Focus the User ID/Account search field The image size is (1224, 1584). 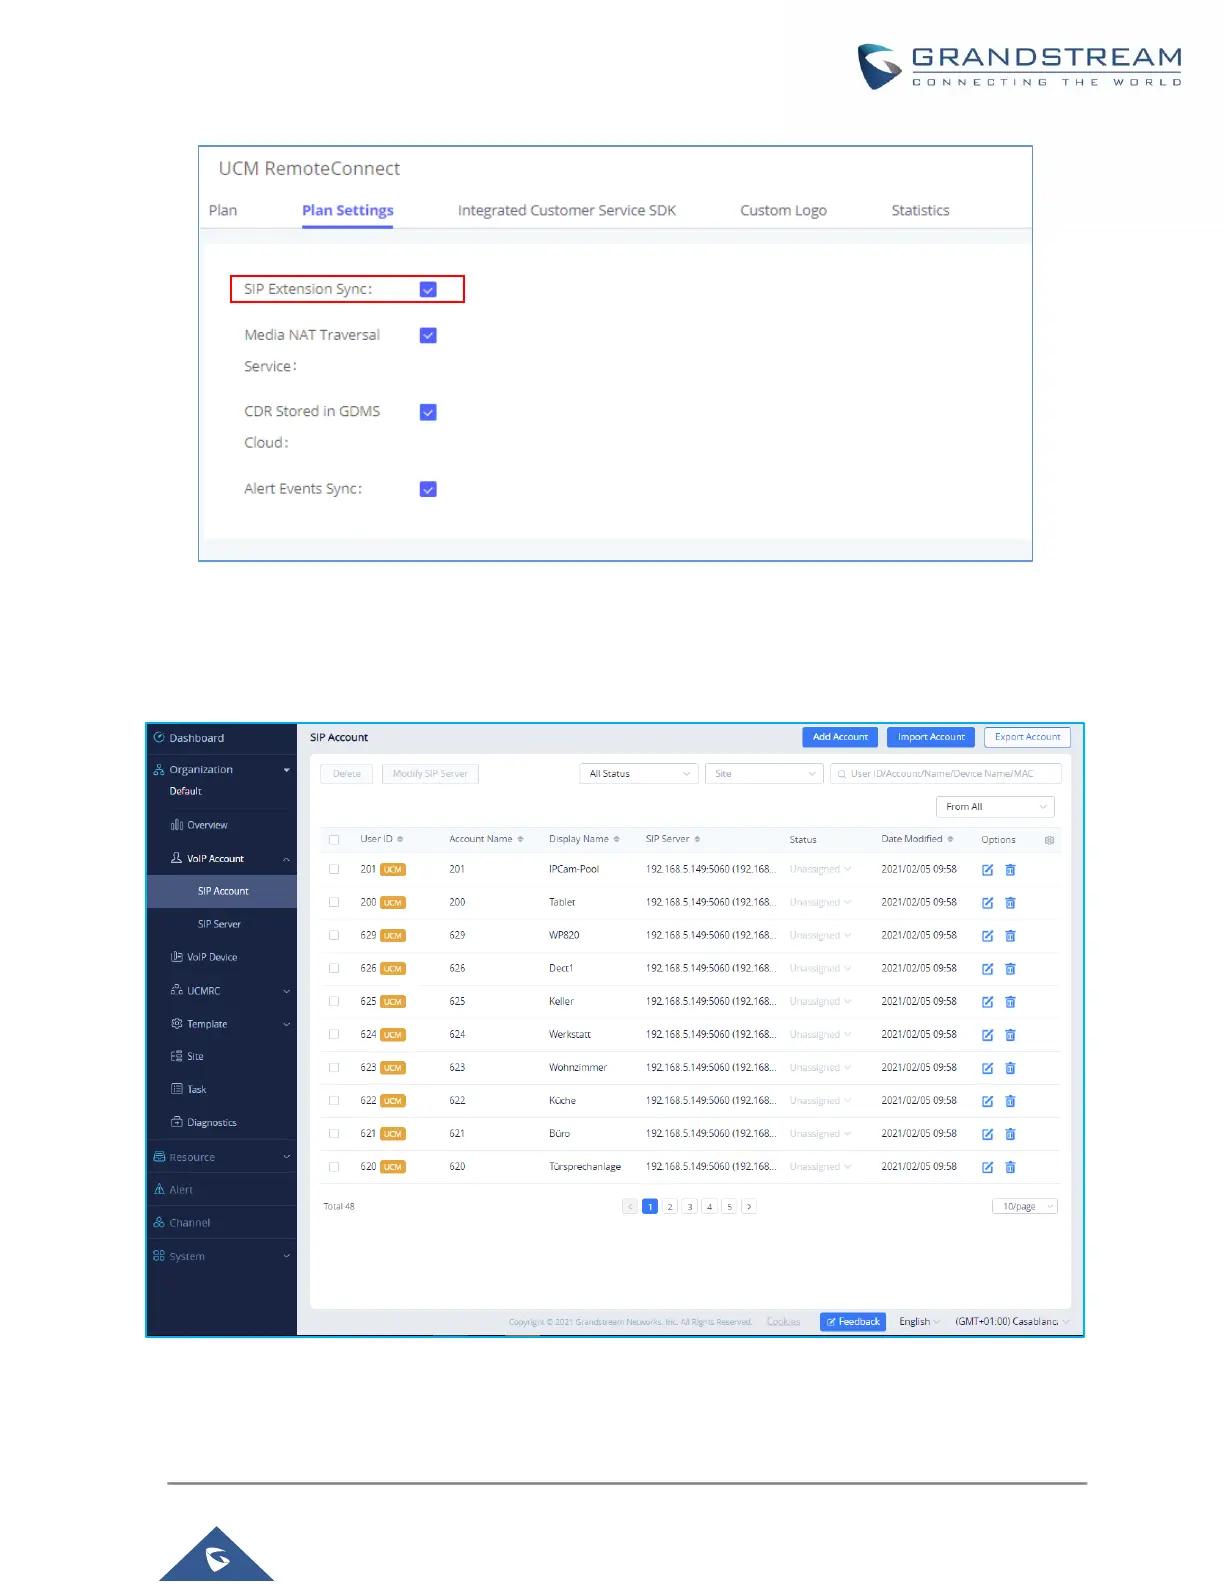945,774
